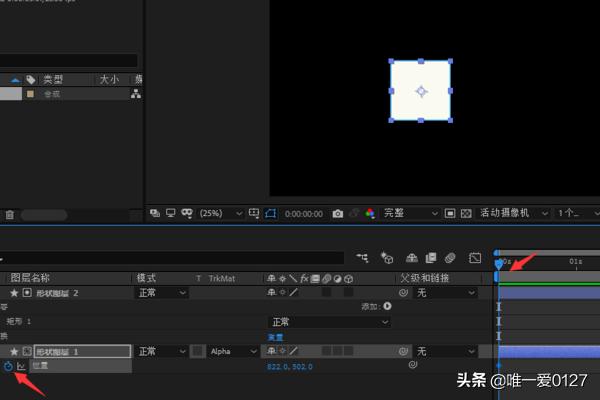Open magnification ratio 25% dropdown
The width and height of the screenshot is (600, 400).
pos(220,213)
